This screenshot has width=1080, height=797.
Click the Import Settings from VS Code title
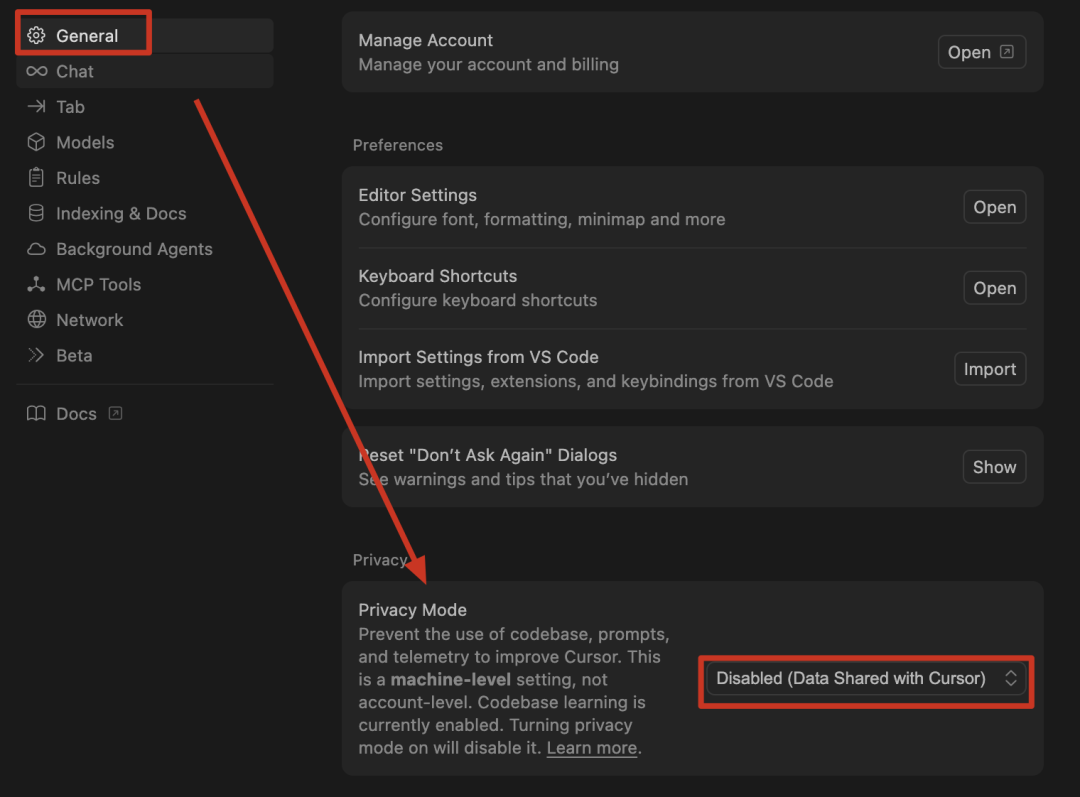pos(478,357)
